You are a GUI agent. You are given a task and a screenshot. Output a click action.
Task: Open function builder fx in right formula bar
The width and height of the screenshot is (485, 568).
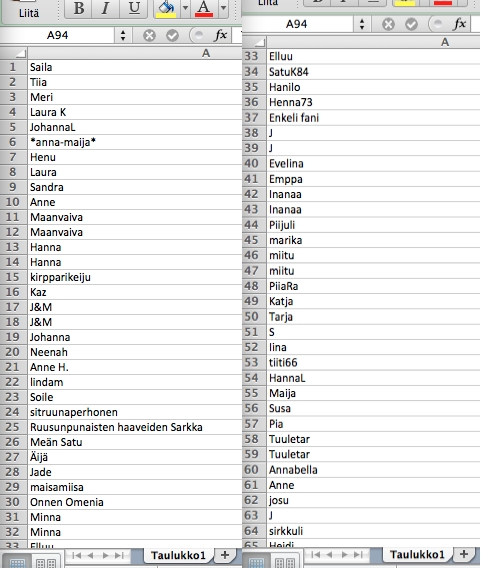coord(459,24)
